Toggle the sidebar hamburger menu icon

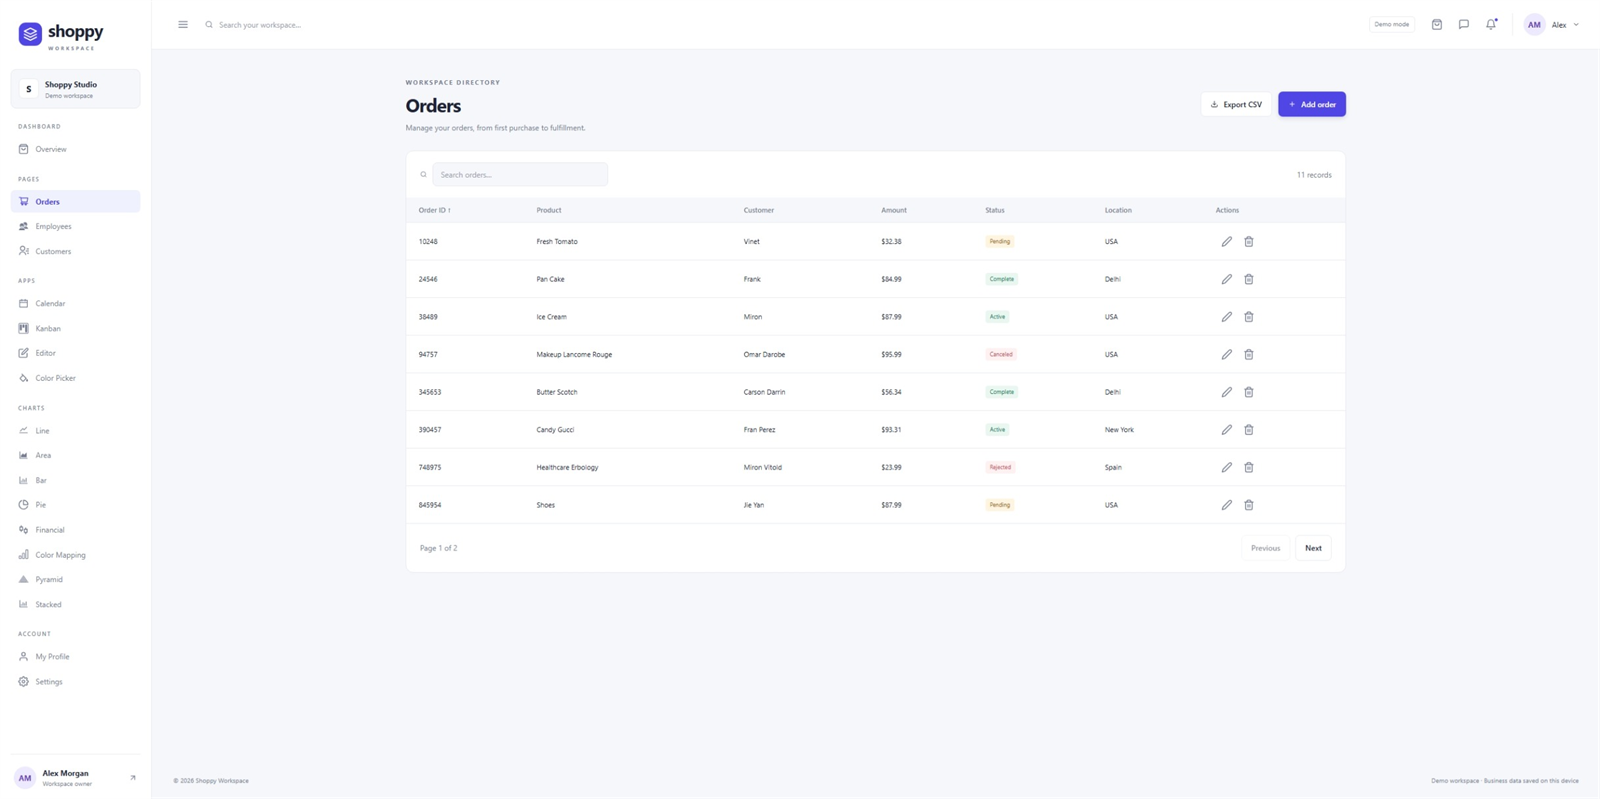pos(183,24)
